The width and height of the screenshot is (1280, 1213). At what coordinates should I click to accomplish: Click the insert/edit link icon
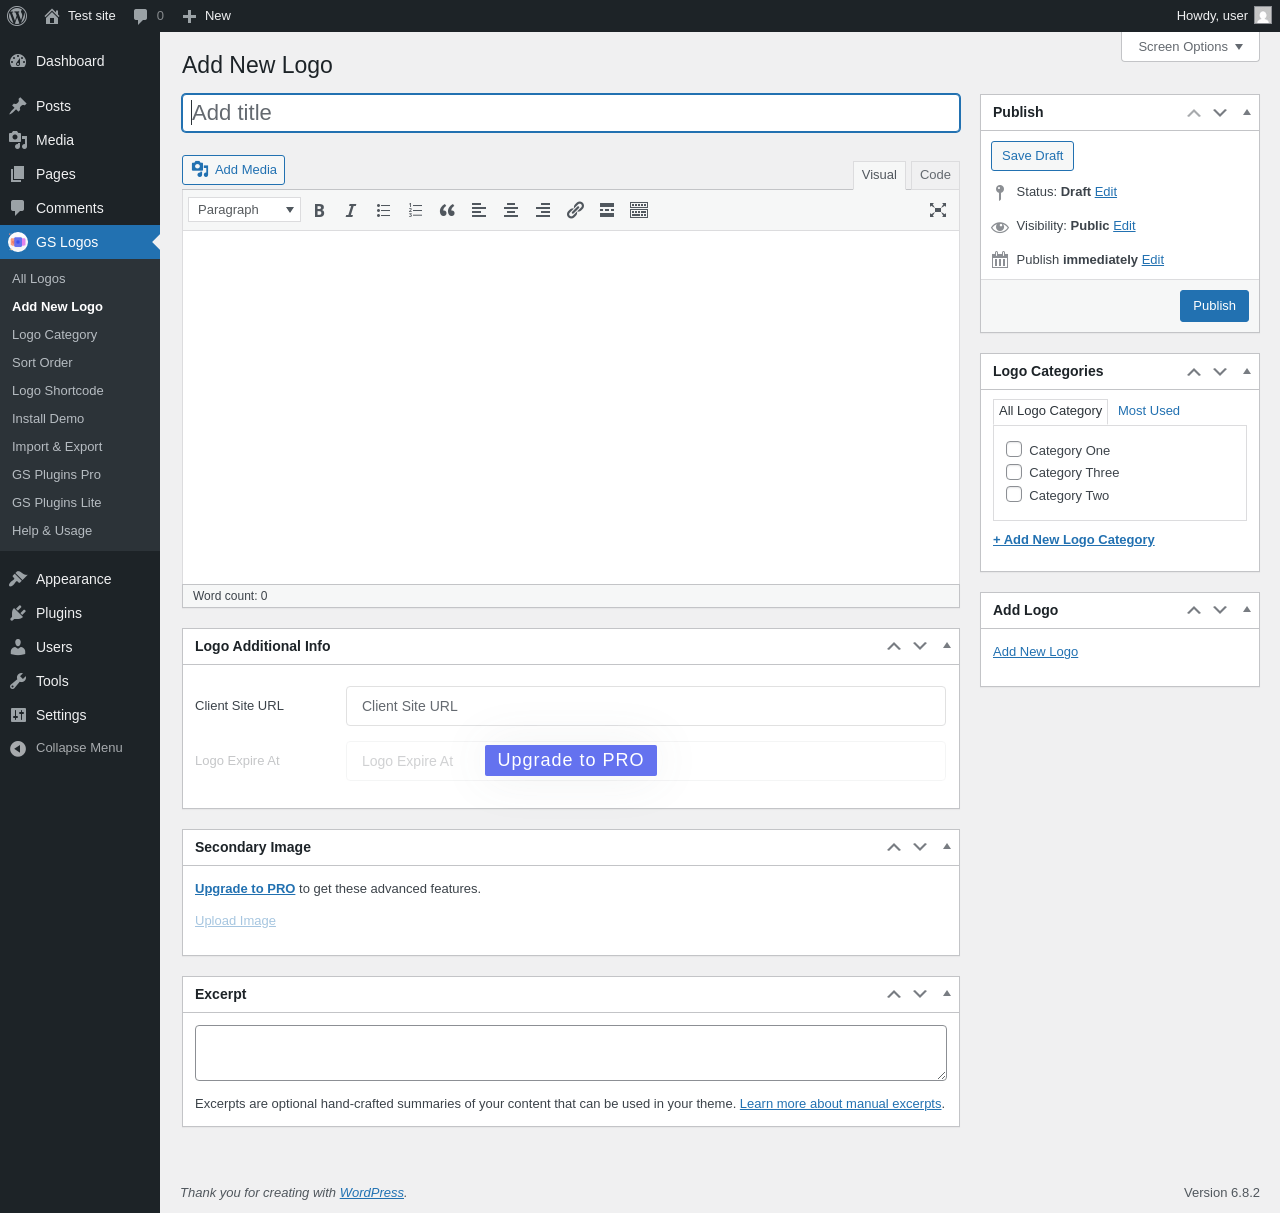[575, 210]
